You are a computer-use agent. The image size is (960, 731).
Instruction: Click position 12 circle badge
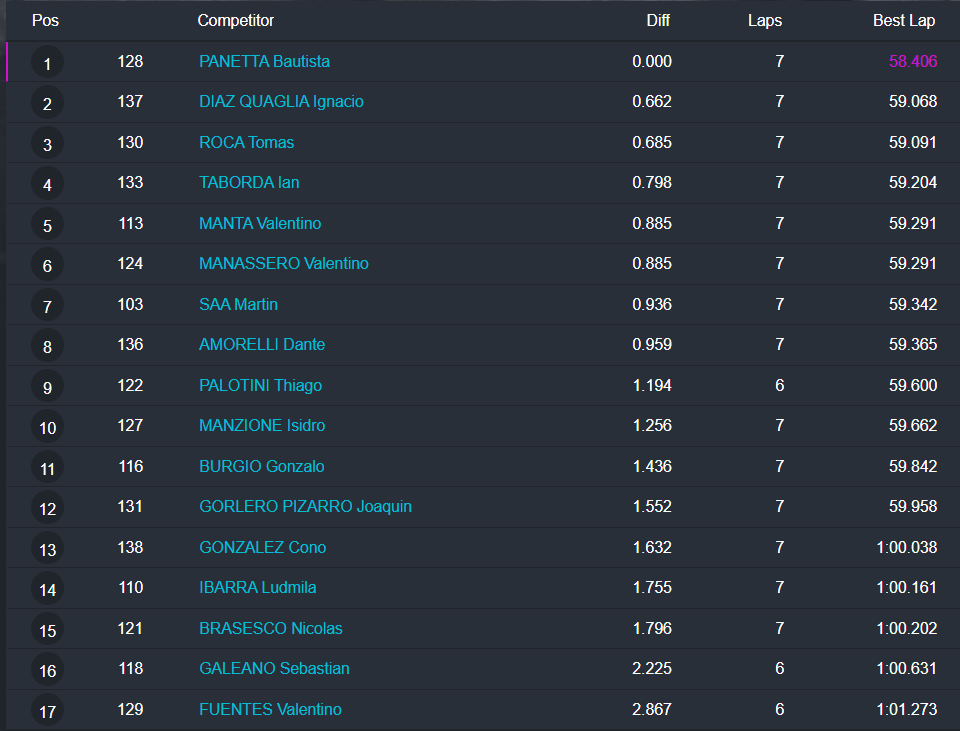pyautogui.click(x=47, y=509)
